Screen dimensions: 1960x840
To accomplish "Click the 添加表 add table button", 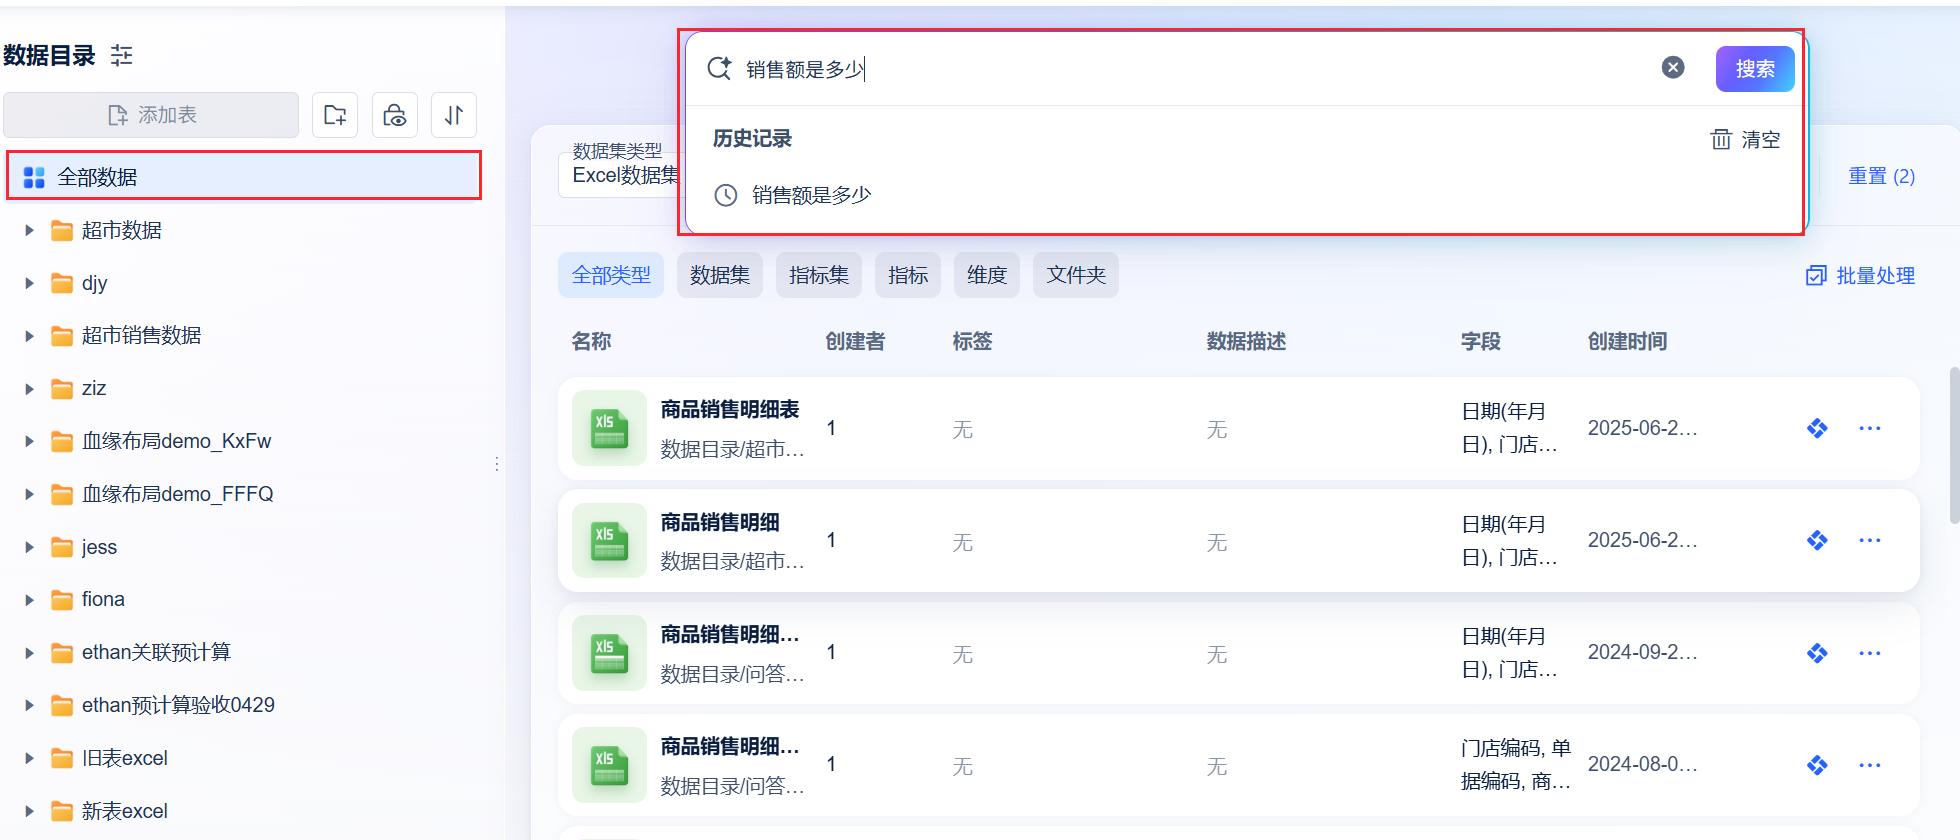I will click(x=152, y=115).
